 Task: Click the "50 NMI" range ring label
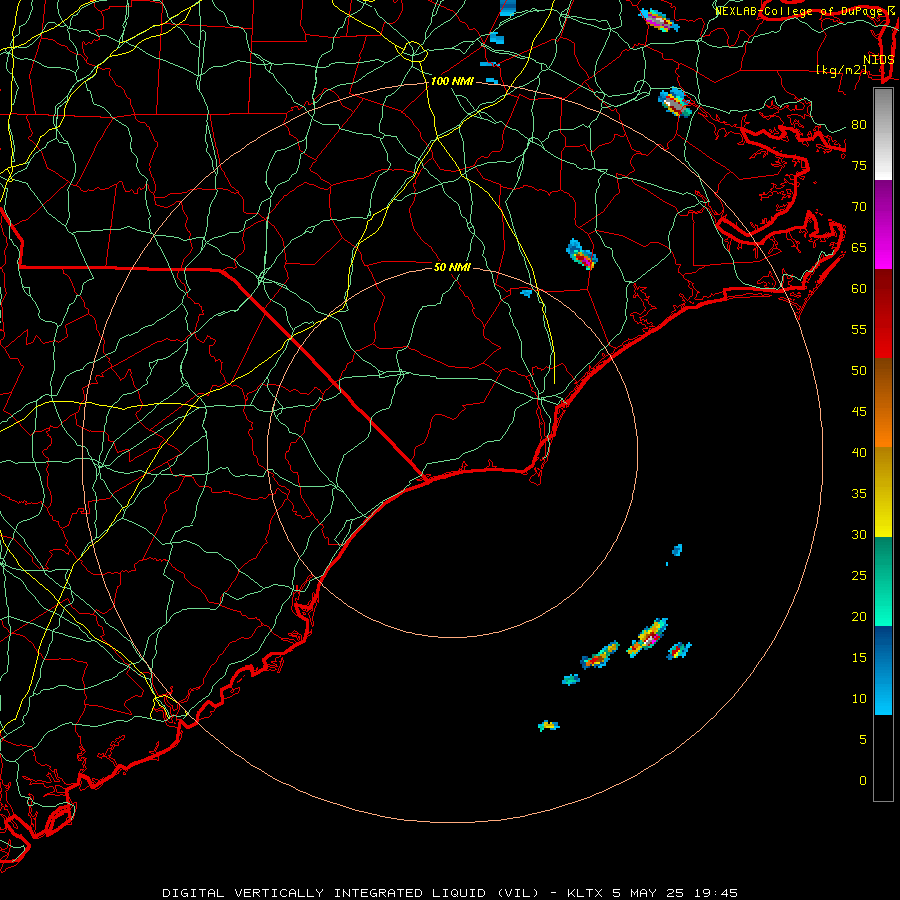pos(452,267)
